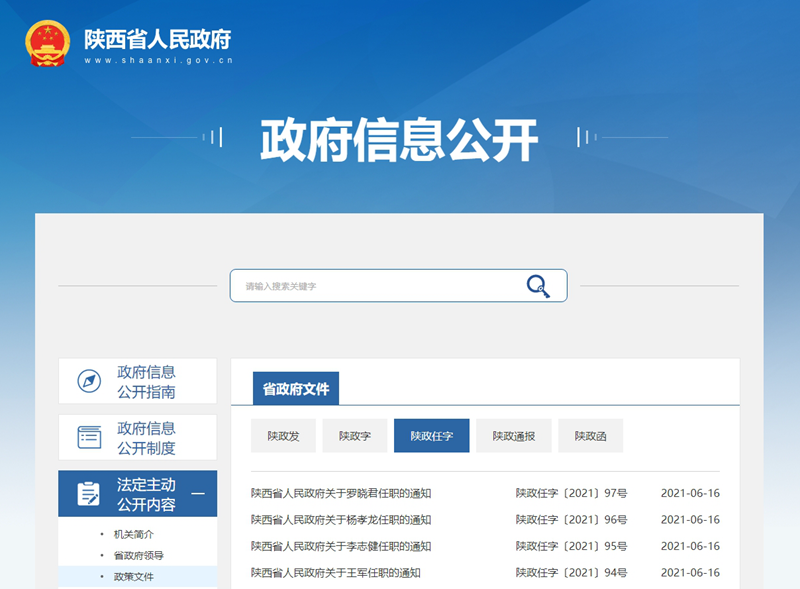Click document number 陕政任字〔2021〕97号
The image size is (800, 589).
point(571,494)
